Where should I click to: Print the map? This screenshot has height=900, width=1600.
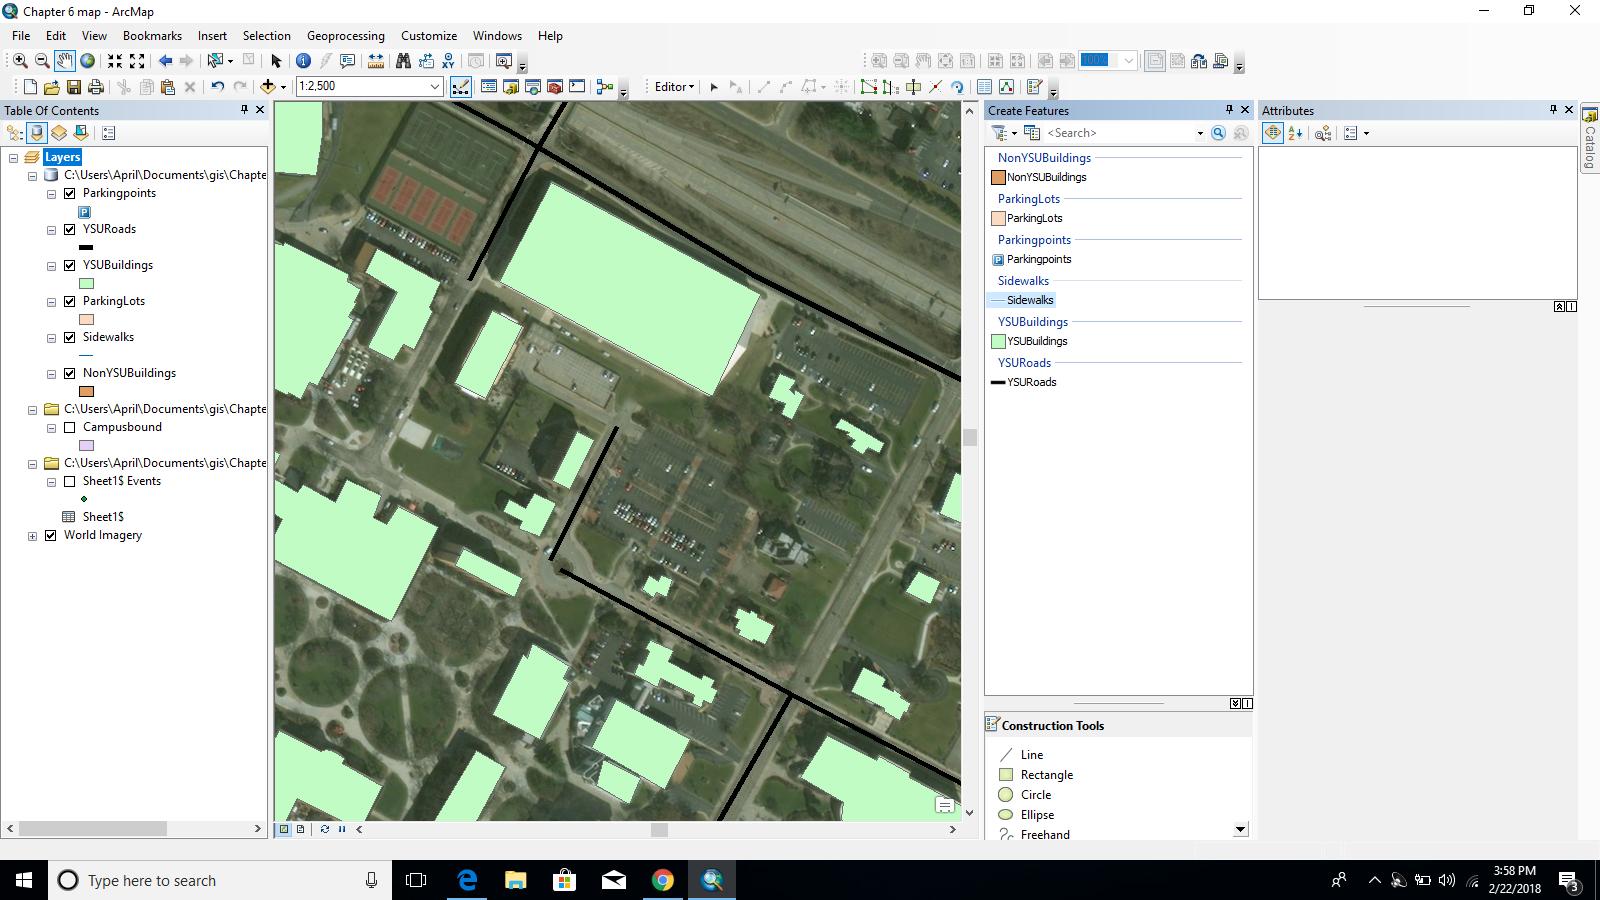coord(96,87)
